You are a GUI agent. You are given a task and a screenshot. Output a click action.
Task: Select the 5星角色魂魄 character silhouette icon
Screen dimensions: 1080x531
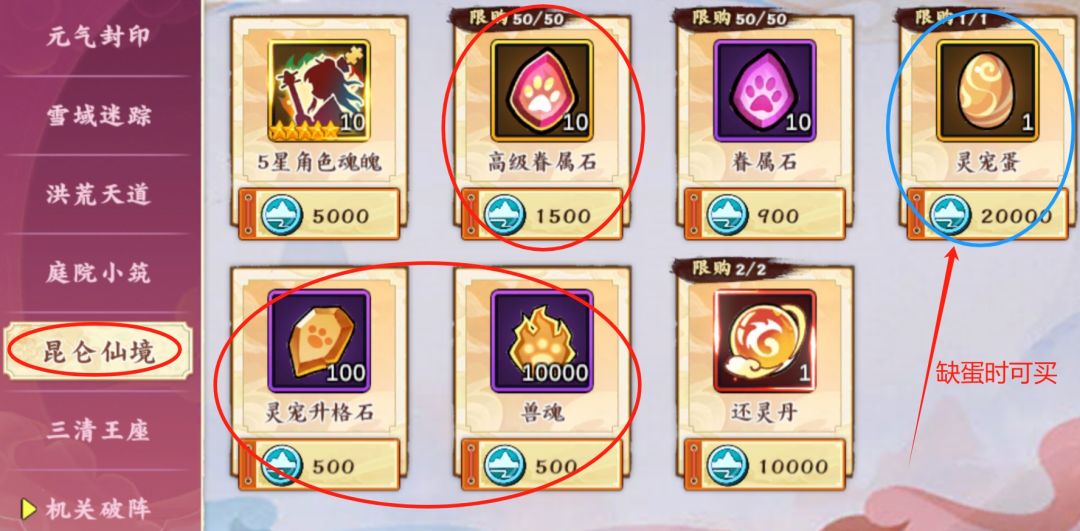tap(319, 90)
